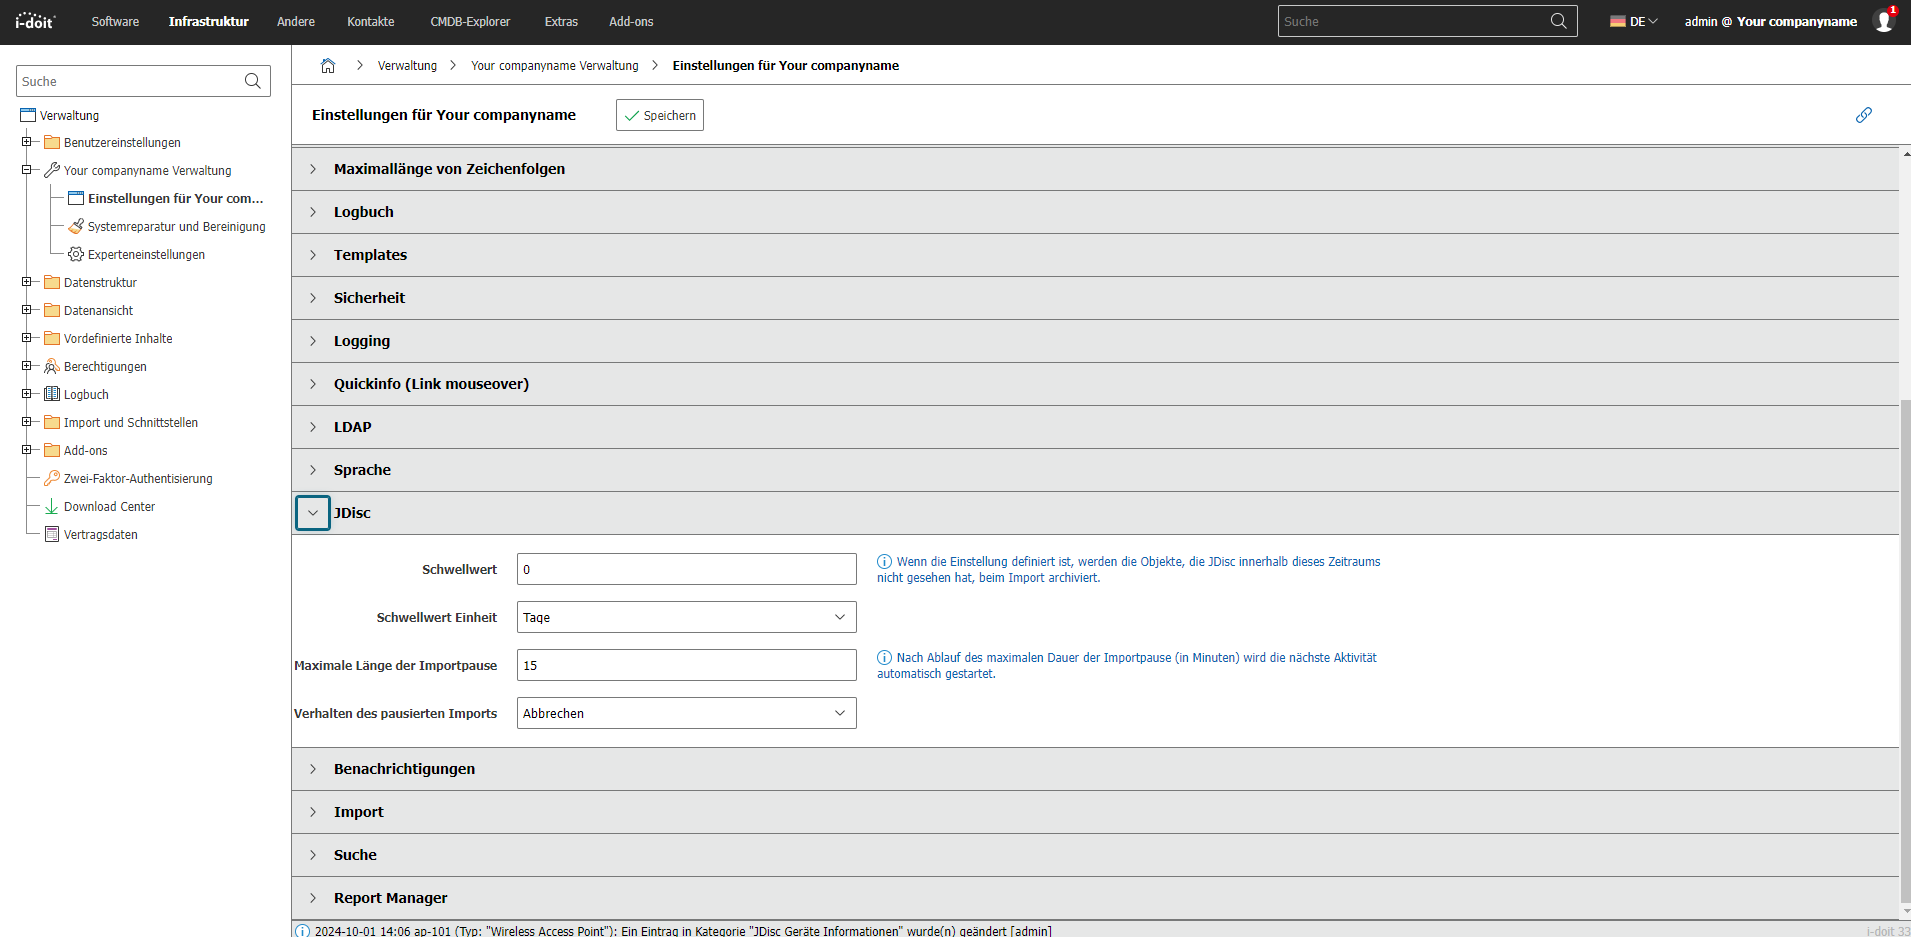Open the Andere menu

pos(296,21)
